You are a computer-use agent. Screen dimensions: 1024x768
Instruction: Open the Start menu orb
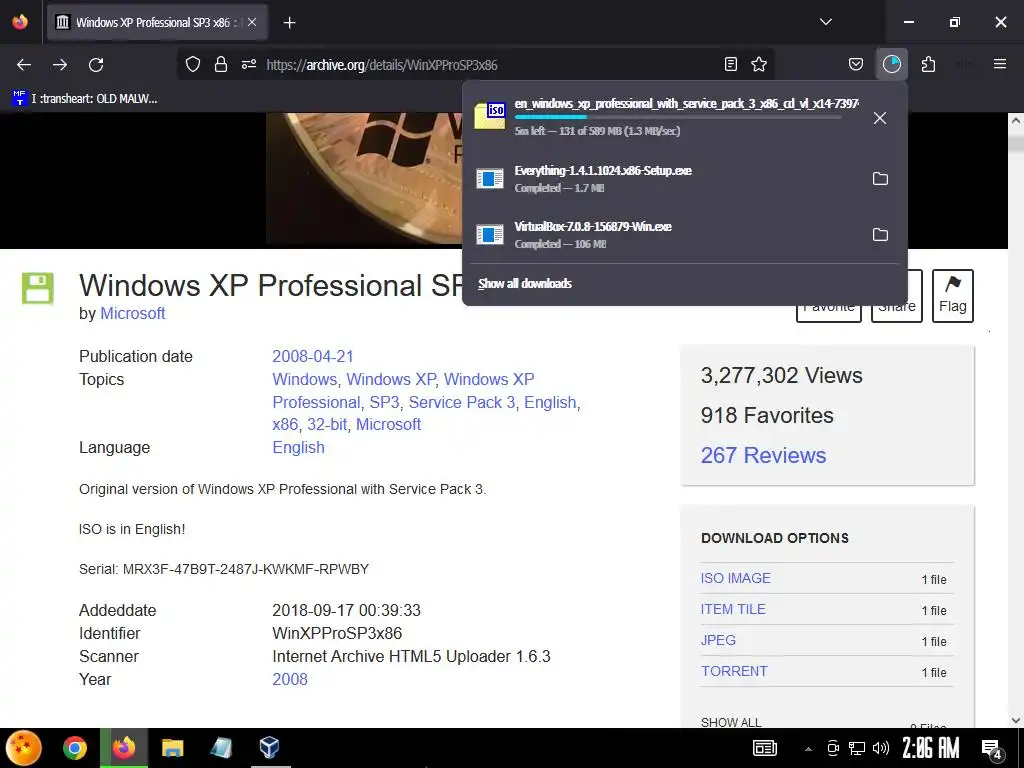pos(24,748)
